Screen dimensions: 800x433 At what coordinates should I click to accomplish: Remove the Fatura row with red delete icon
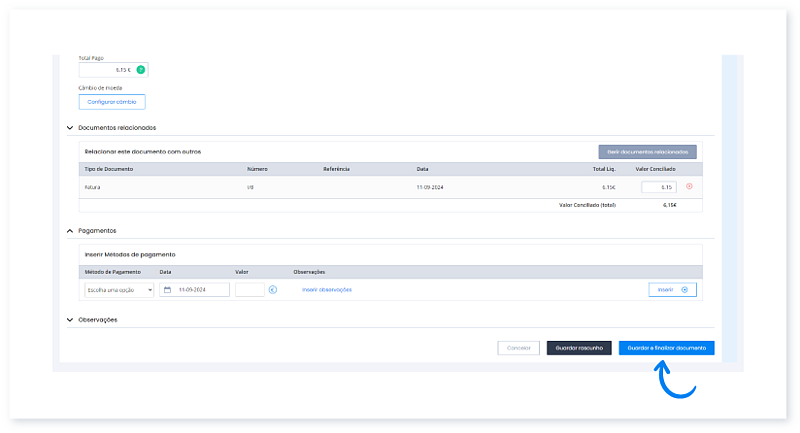688,187
